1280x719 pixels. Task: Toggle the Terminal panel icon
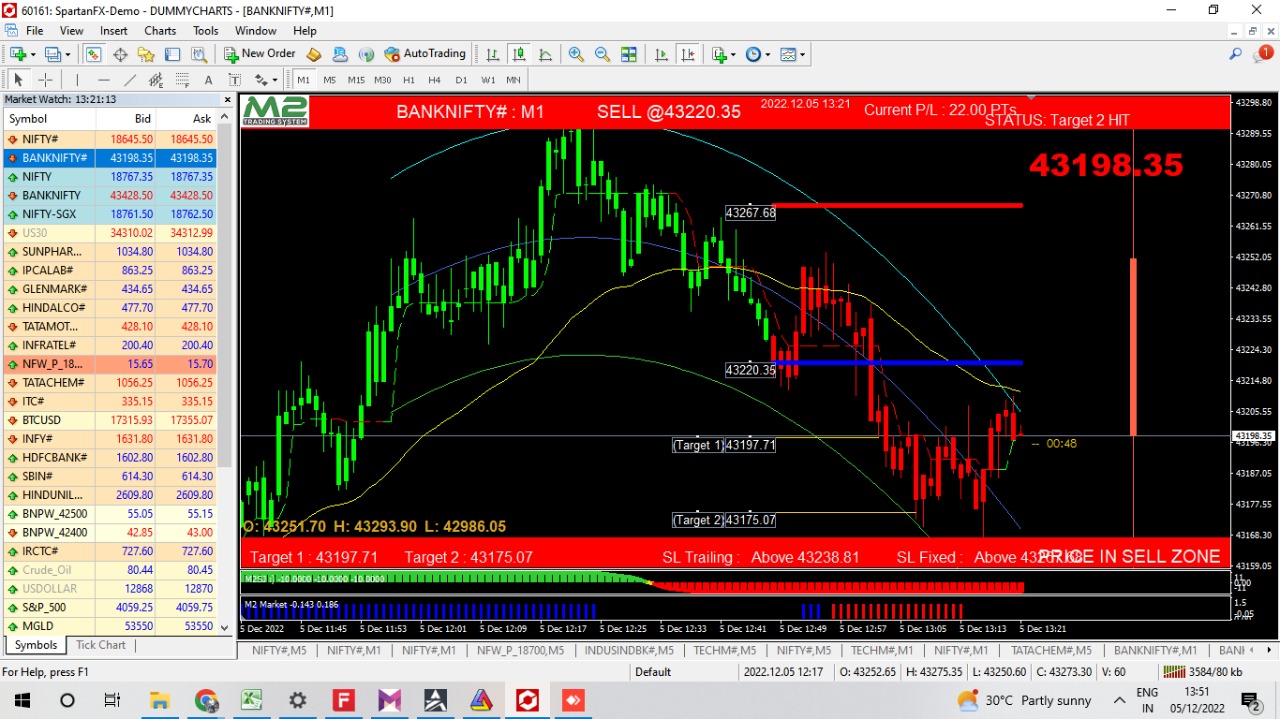coord(173,54)
